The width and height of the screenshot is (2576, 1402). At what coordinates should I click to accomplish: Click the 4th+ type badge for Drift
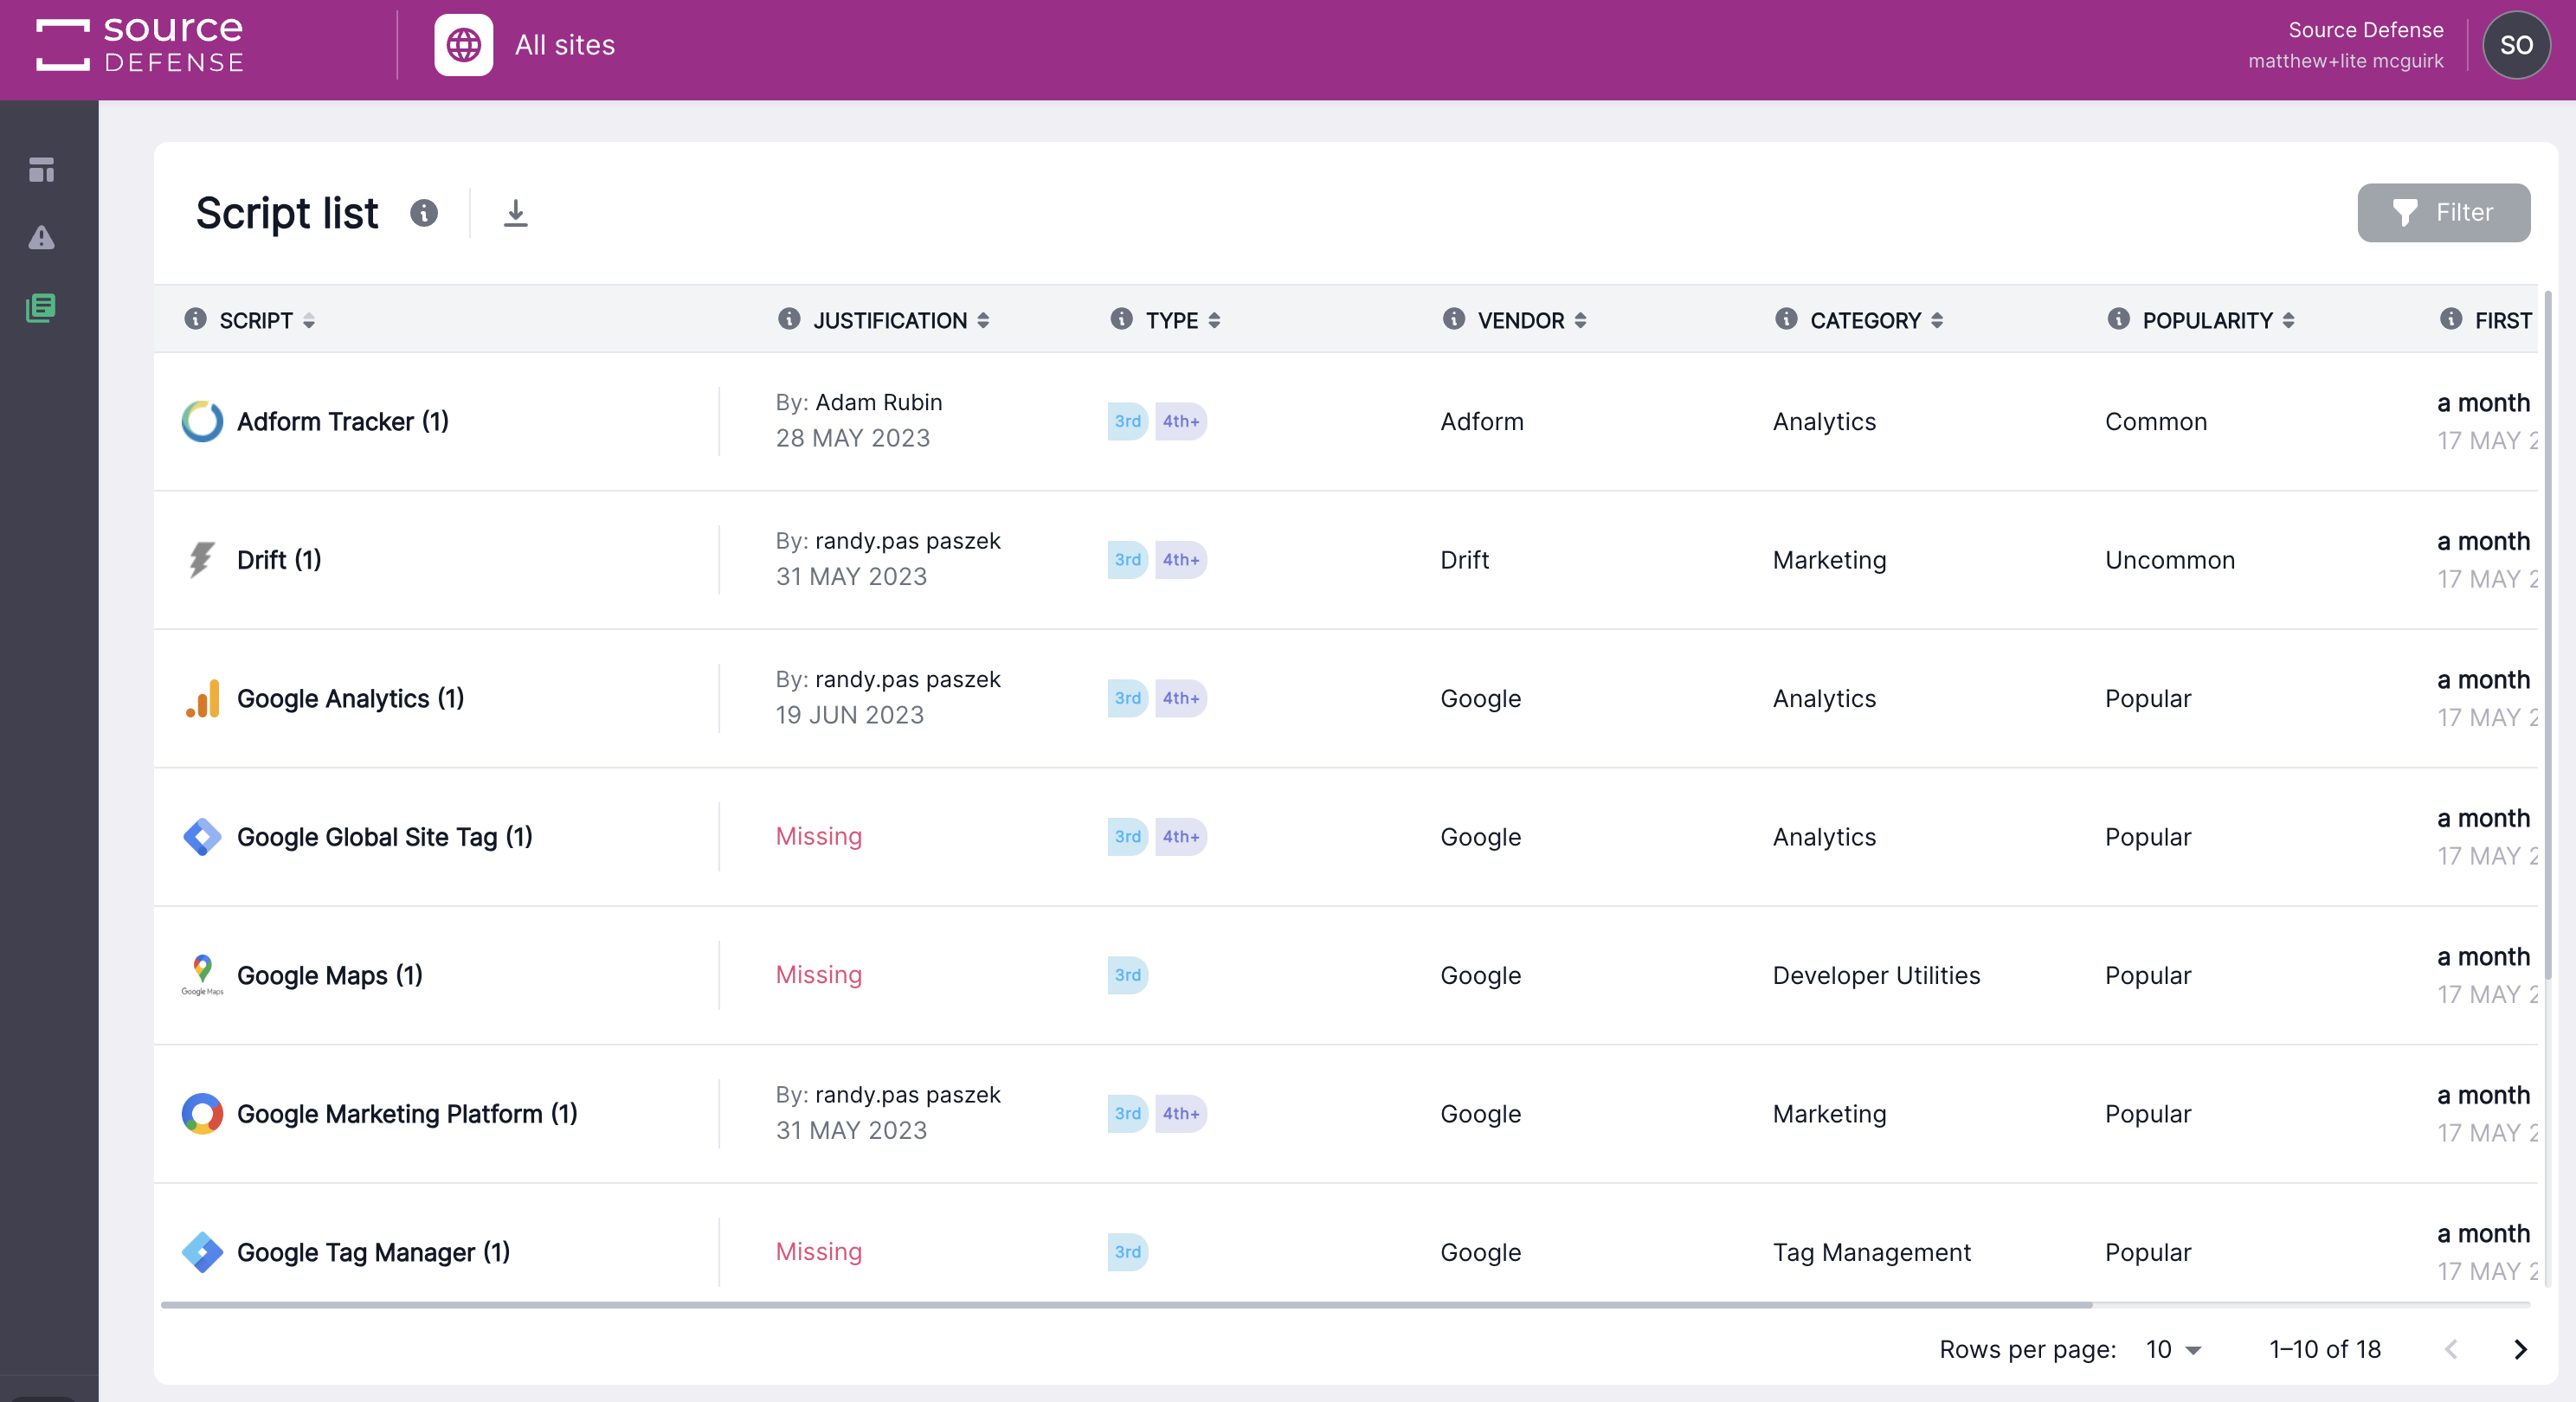click(1180, 560)
